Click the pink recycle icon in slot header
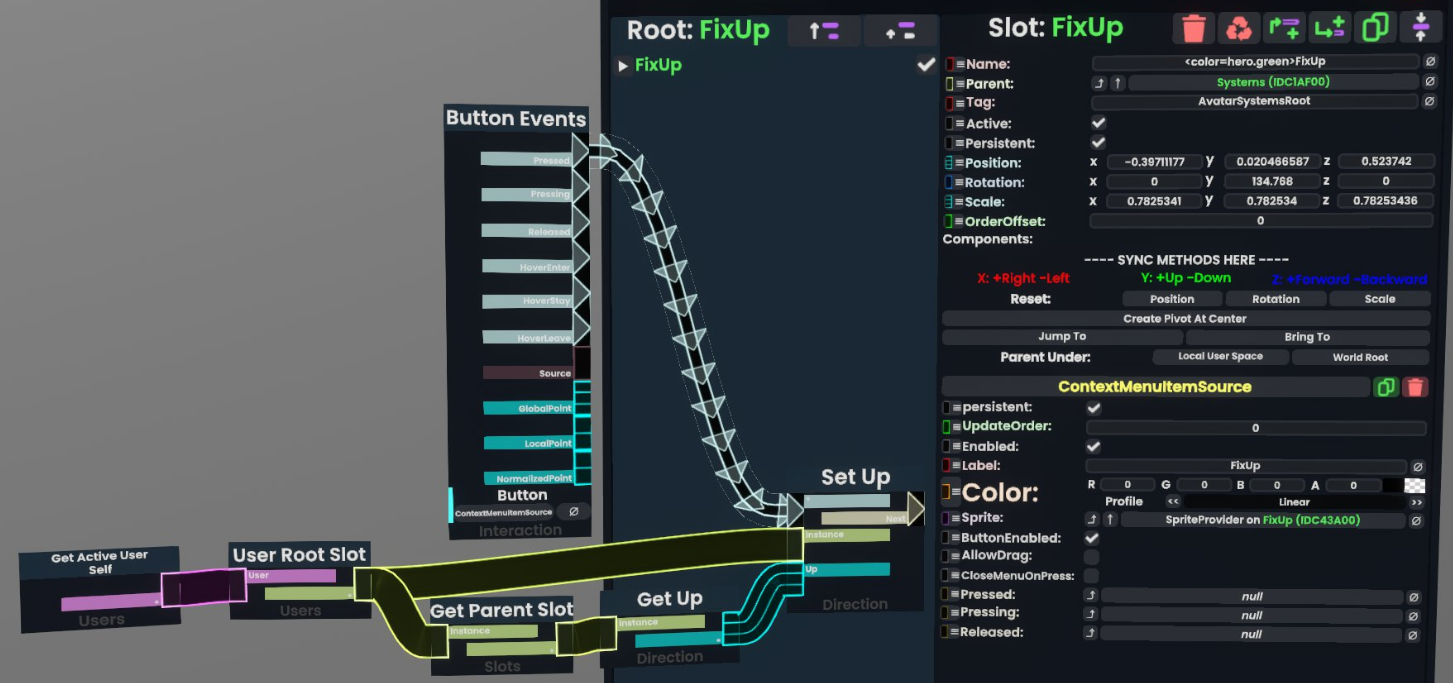Viewport: 1453px width, 683px height. (x=1239, y=28)
